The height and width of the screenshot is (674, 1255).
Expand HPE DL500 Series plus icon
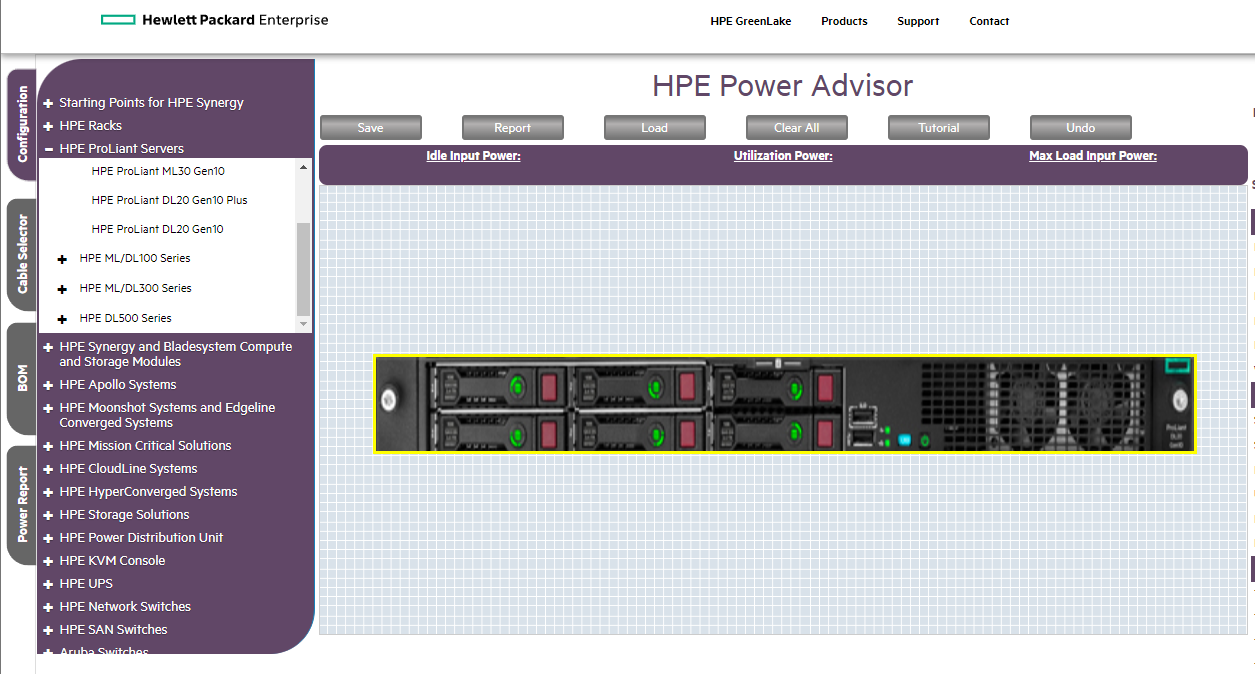[62, 319]
